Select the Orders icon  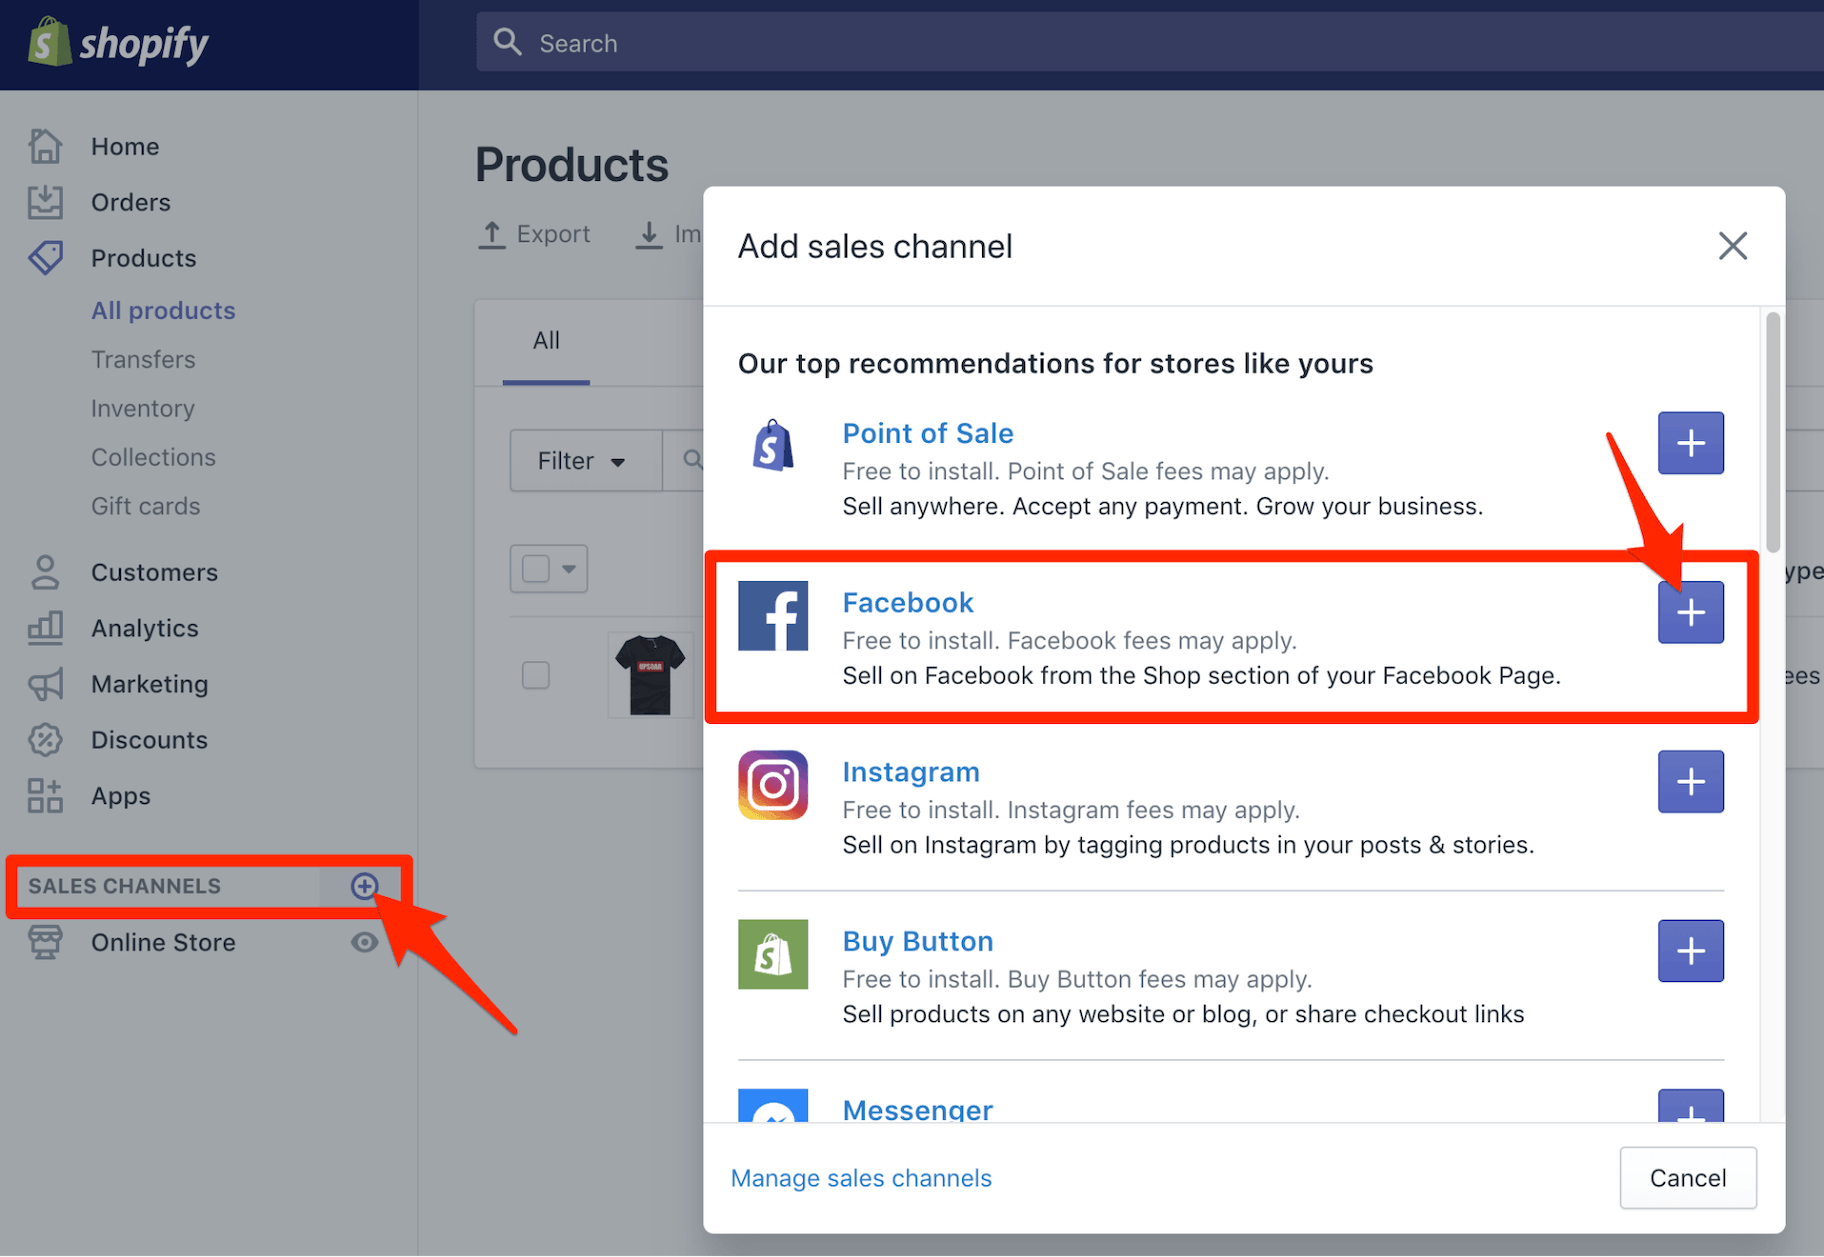tap(45, 201)
